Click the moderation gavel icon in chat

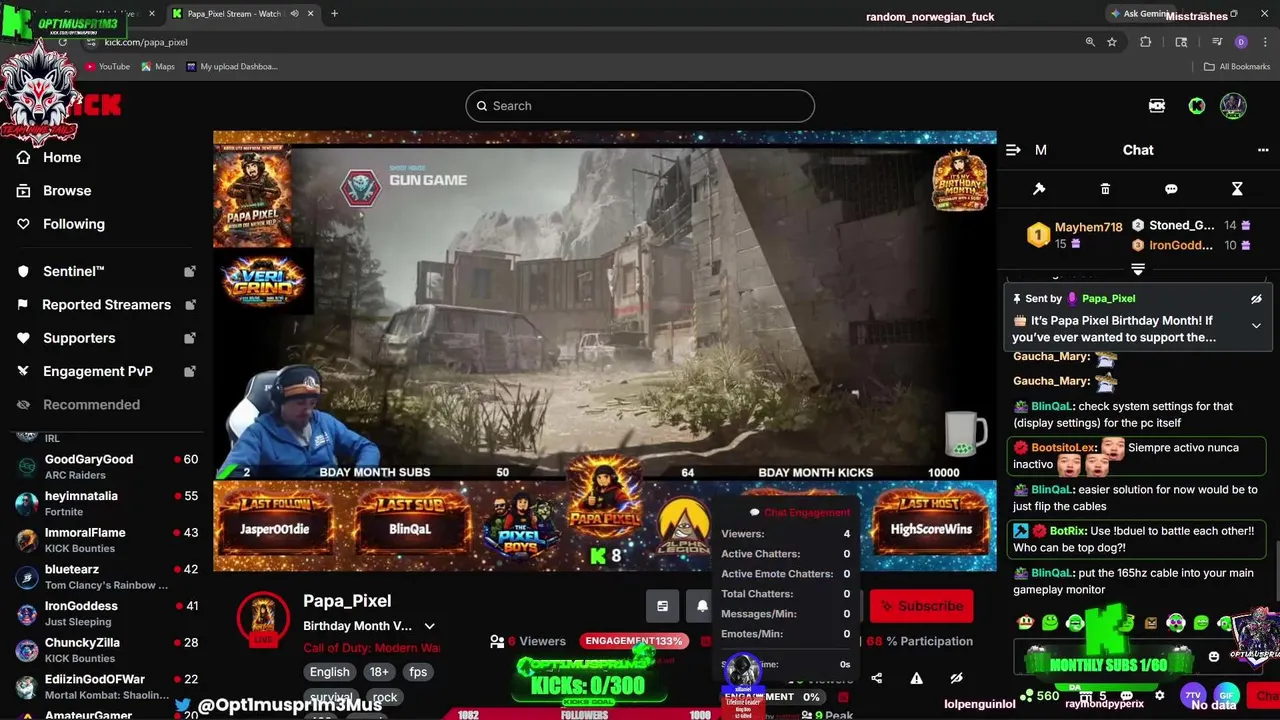point(1039,189)
